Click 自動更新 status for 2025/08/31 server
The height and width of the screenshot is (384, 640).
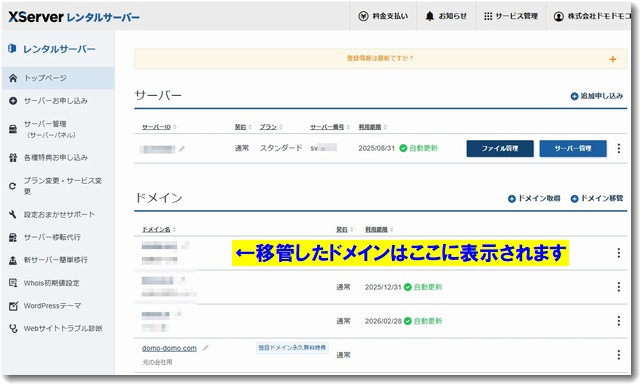(418, 148)
